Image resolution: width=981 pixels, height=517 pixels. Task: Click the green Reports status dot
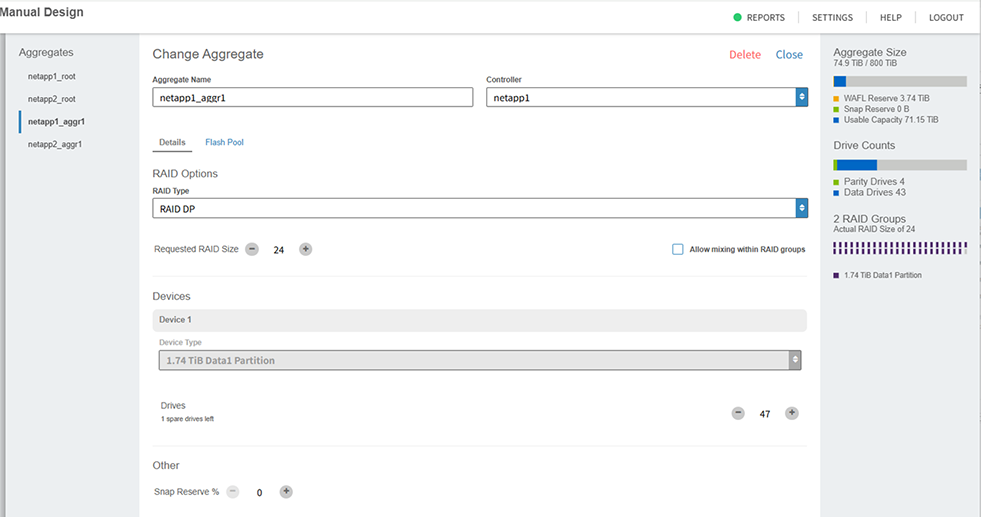click(x=737, y=18)
